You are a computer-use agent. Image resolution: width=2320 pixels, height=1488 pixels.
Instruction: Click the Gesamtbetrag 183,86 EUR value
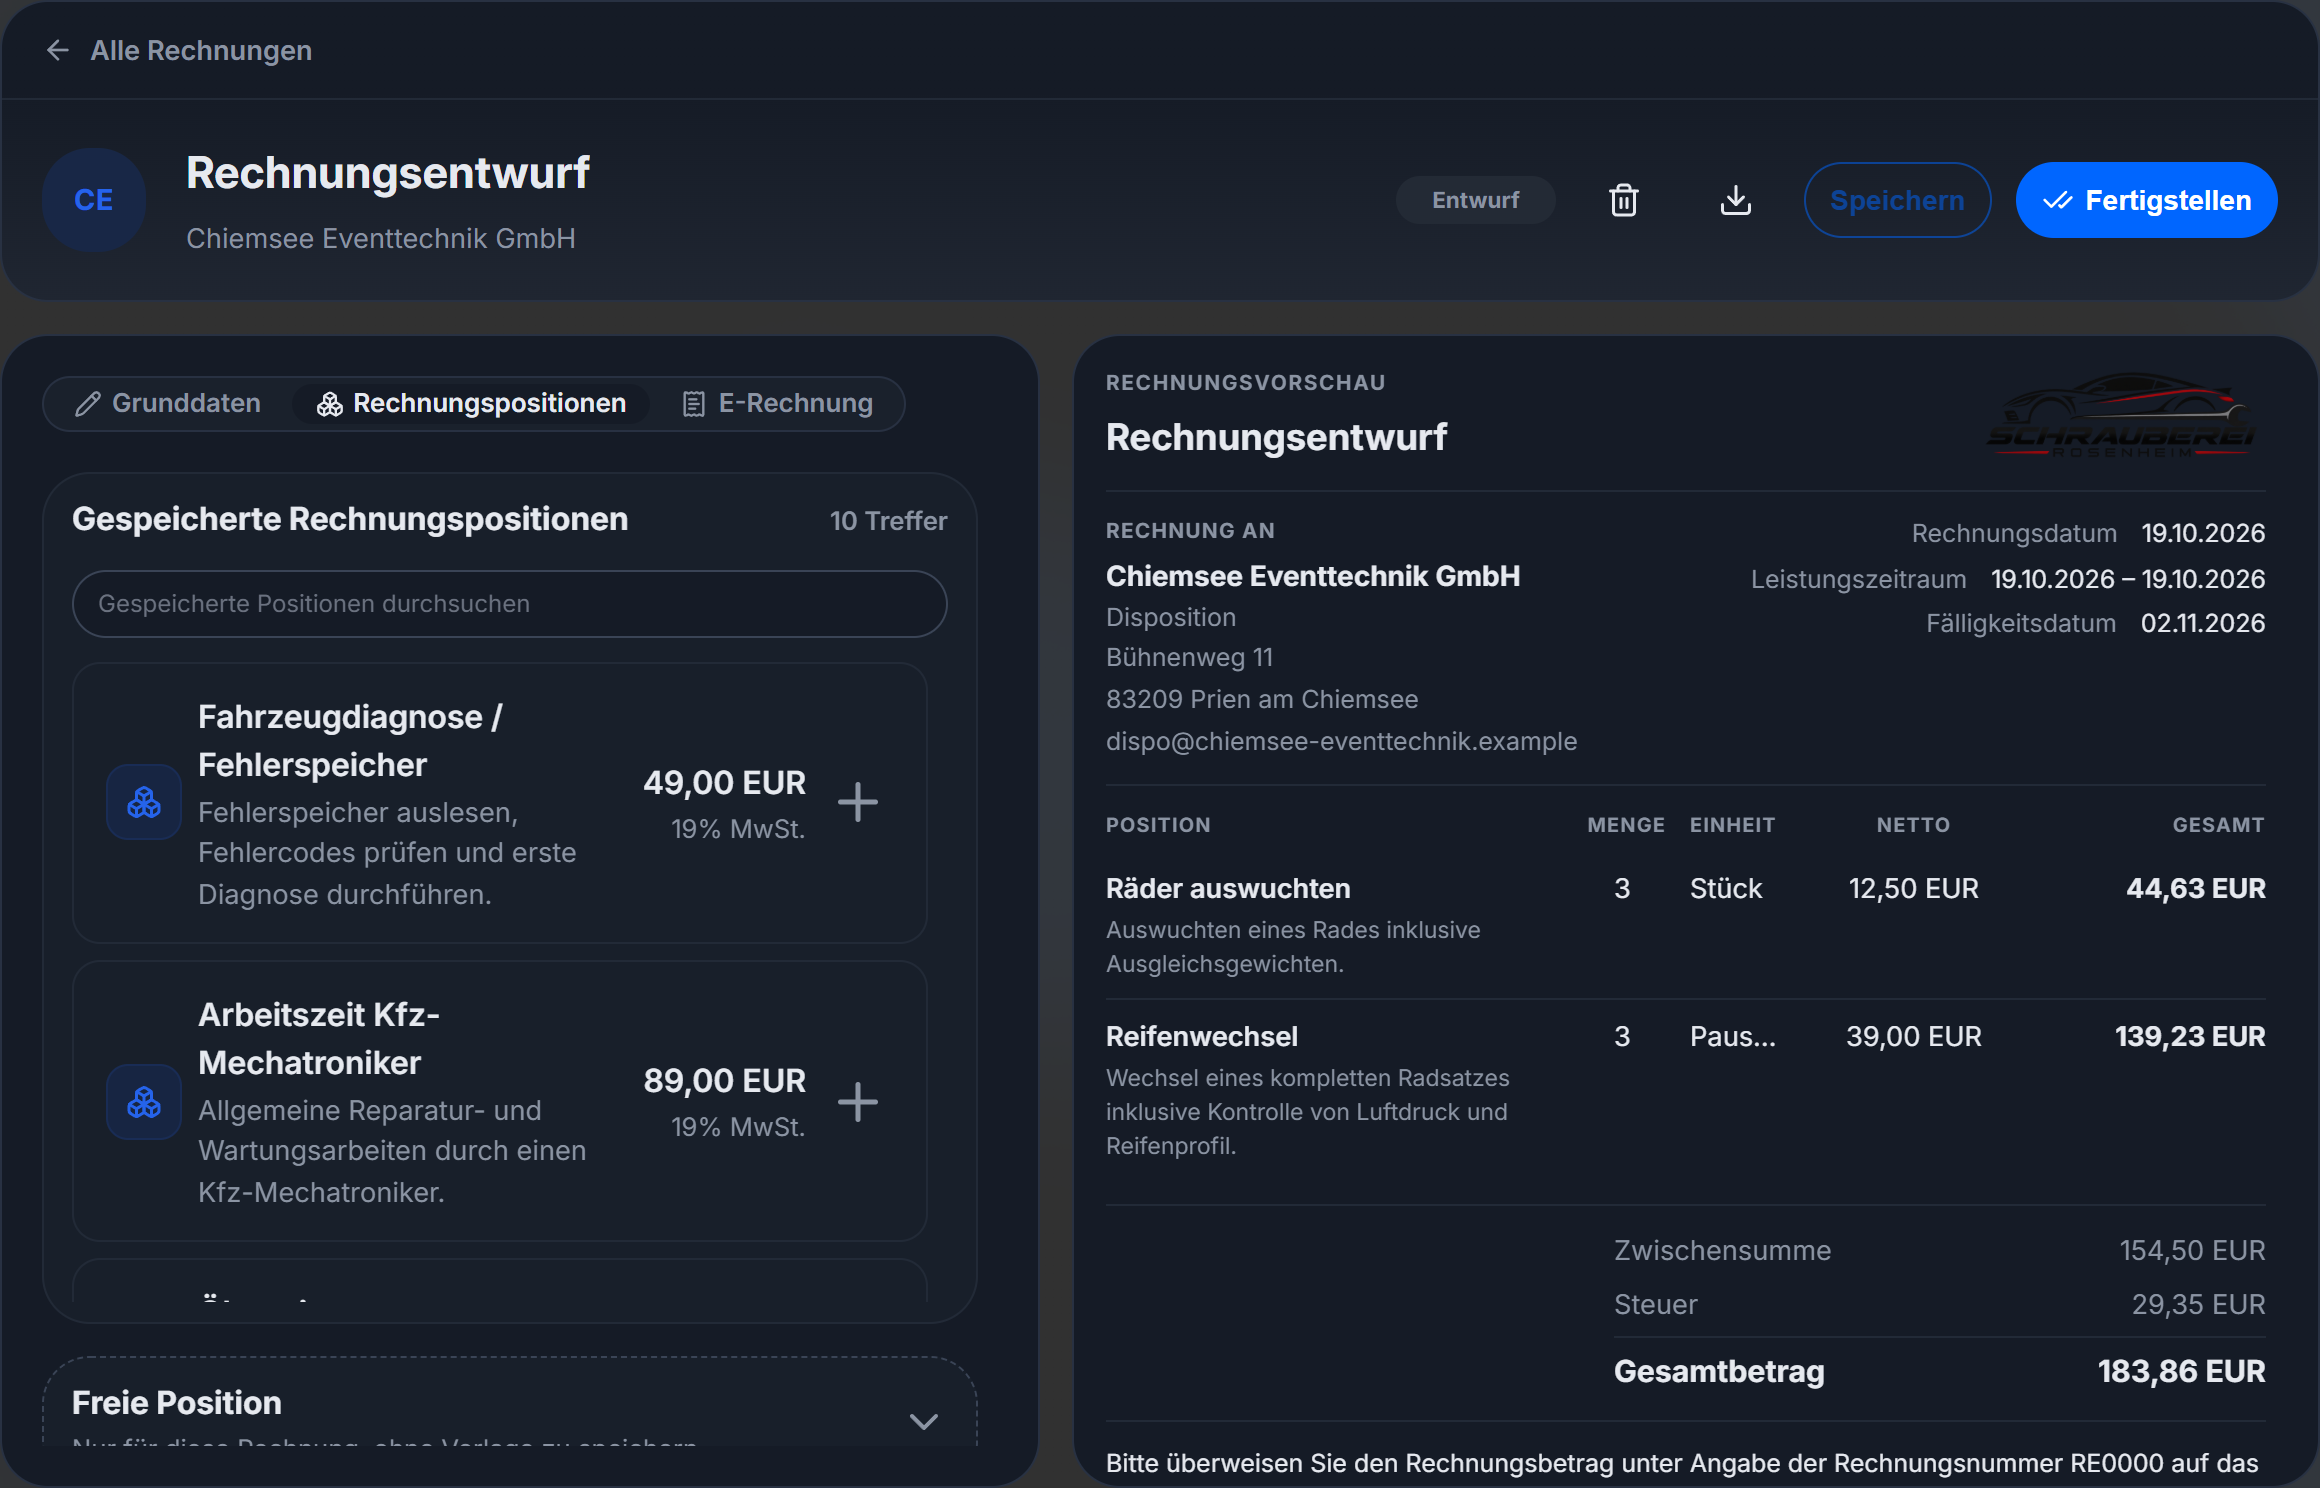2181,1371
